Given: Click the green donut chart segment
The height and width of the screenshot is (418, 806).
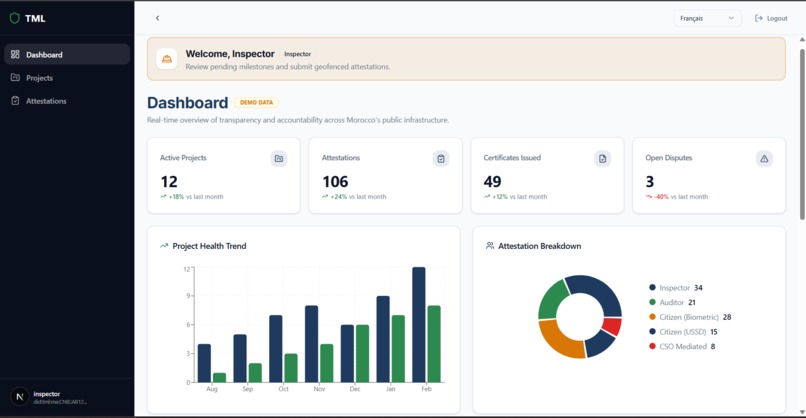Looking at the screenshot, I should pos(551,299).
